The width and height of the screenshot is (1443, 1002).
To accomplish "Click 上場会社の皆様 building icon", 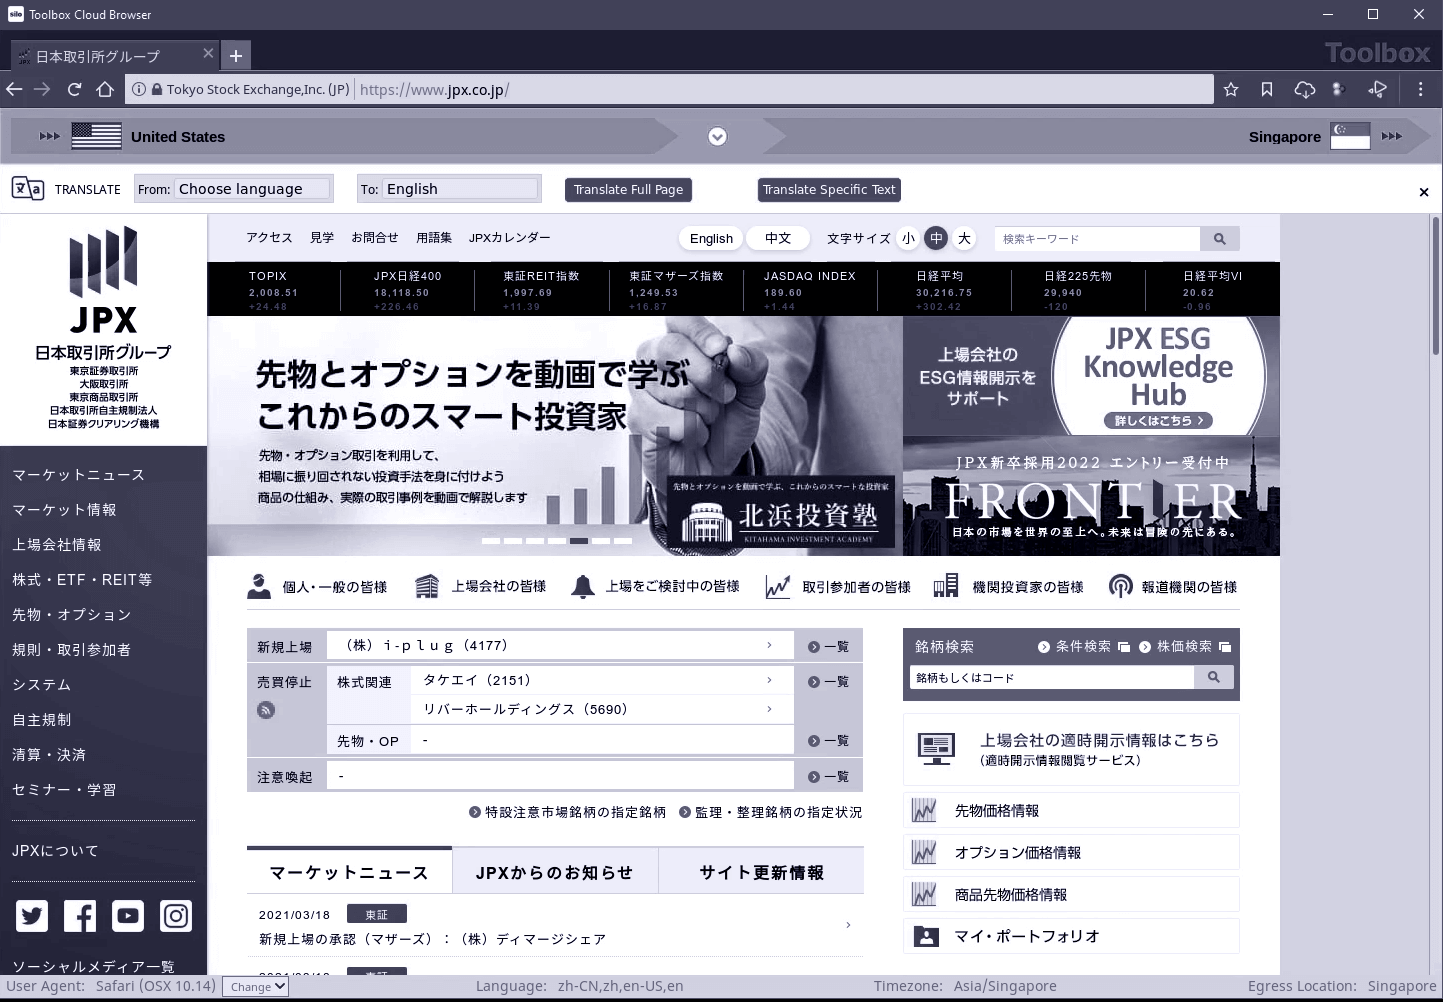I will pos(427,586).
